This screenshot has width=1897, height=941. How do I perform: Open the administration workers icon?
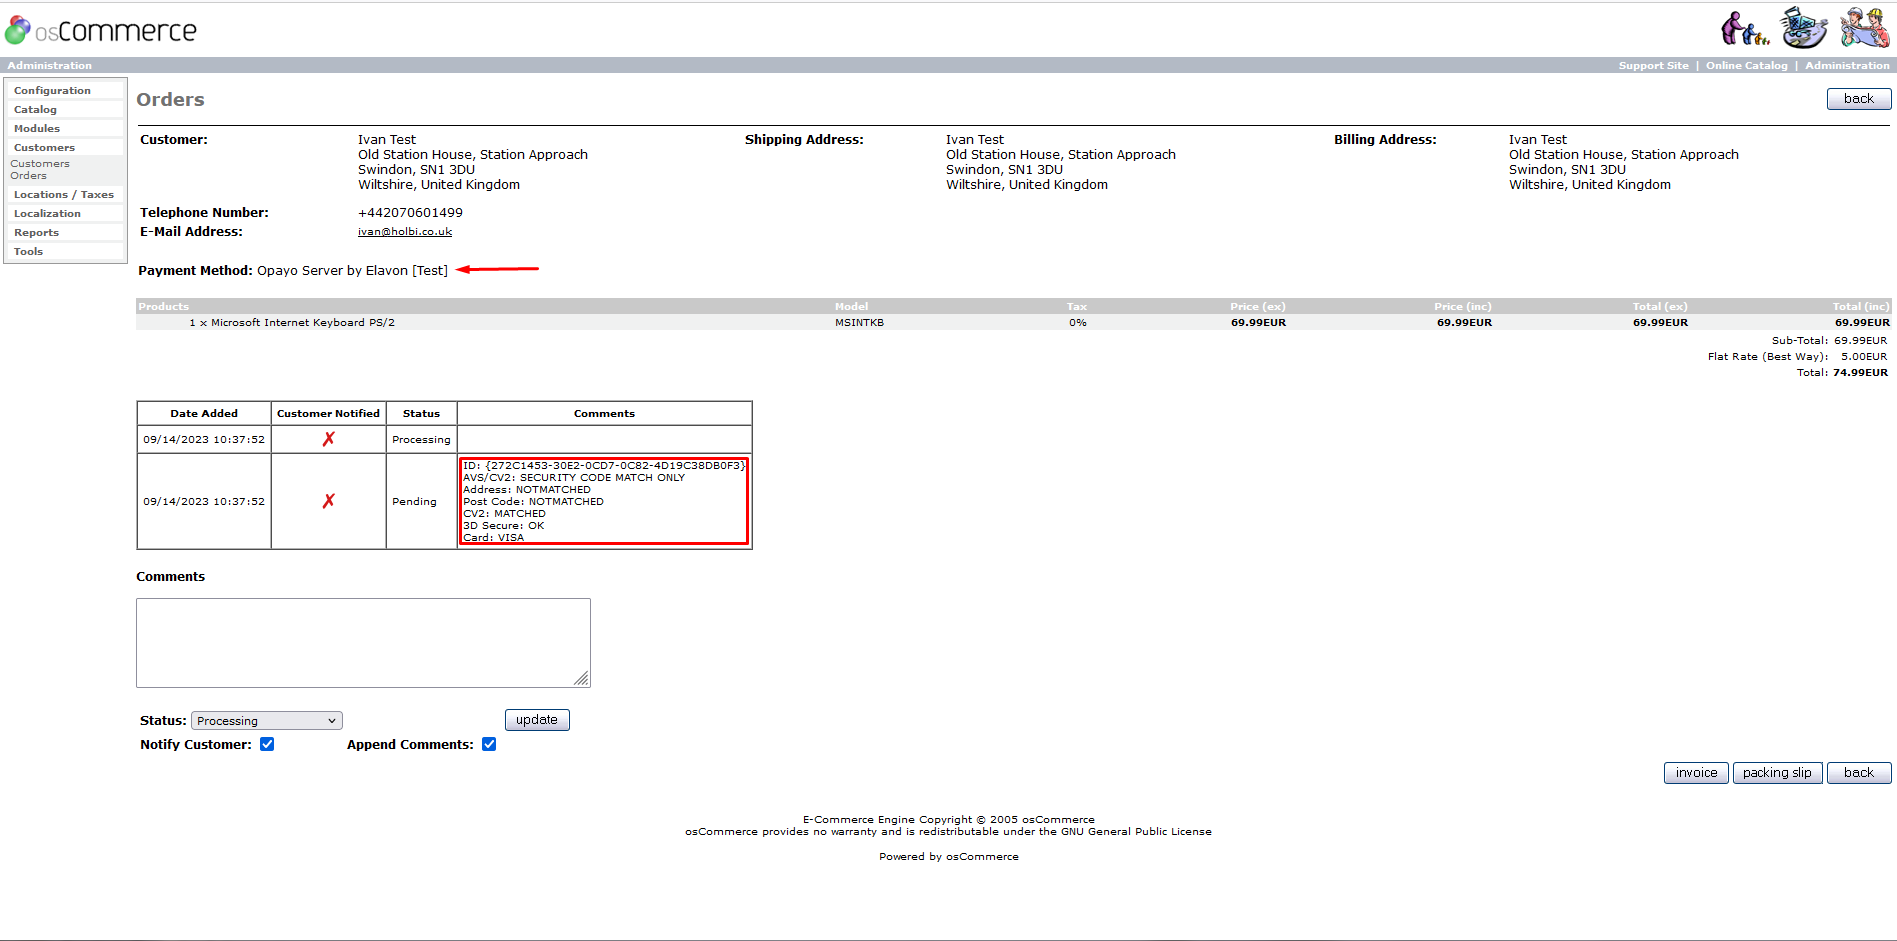coord(1865,28)
